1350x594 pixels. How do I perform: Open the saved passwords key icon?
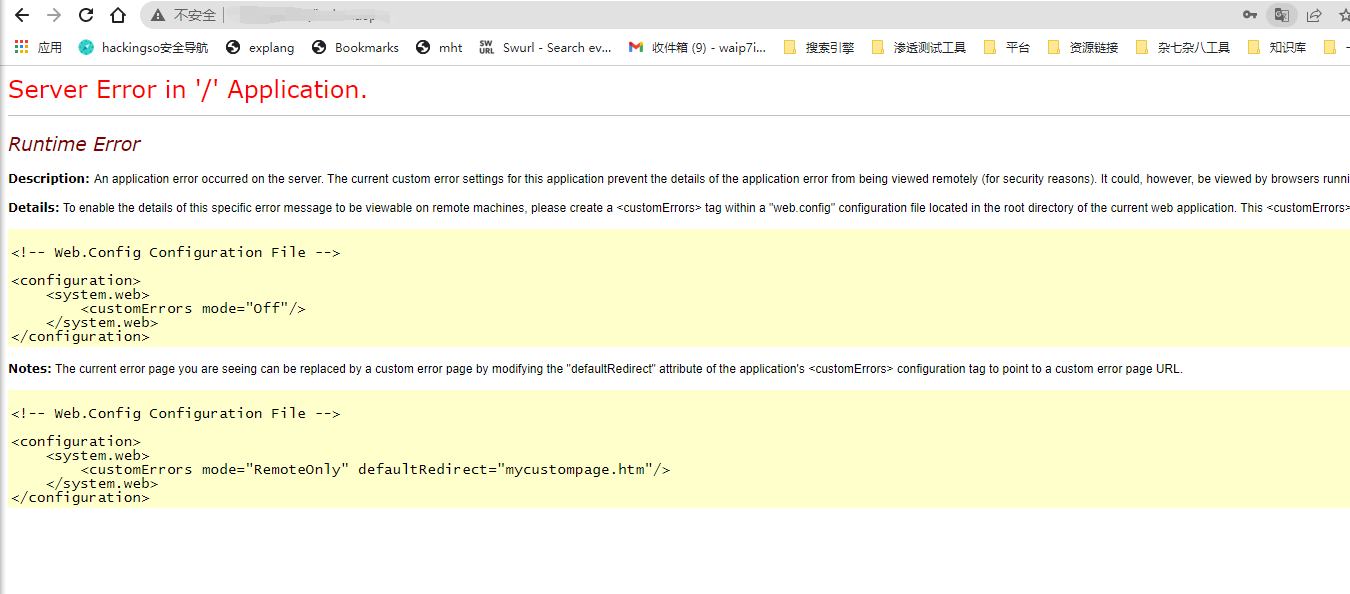point(1250,15)
